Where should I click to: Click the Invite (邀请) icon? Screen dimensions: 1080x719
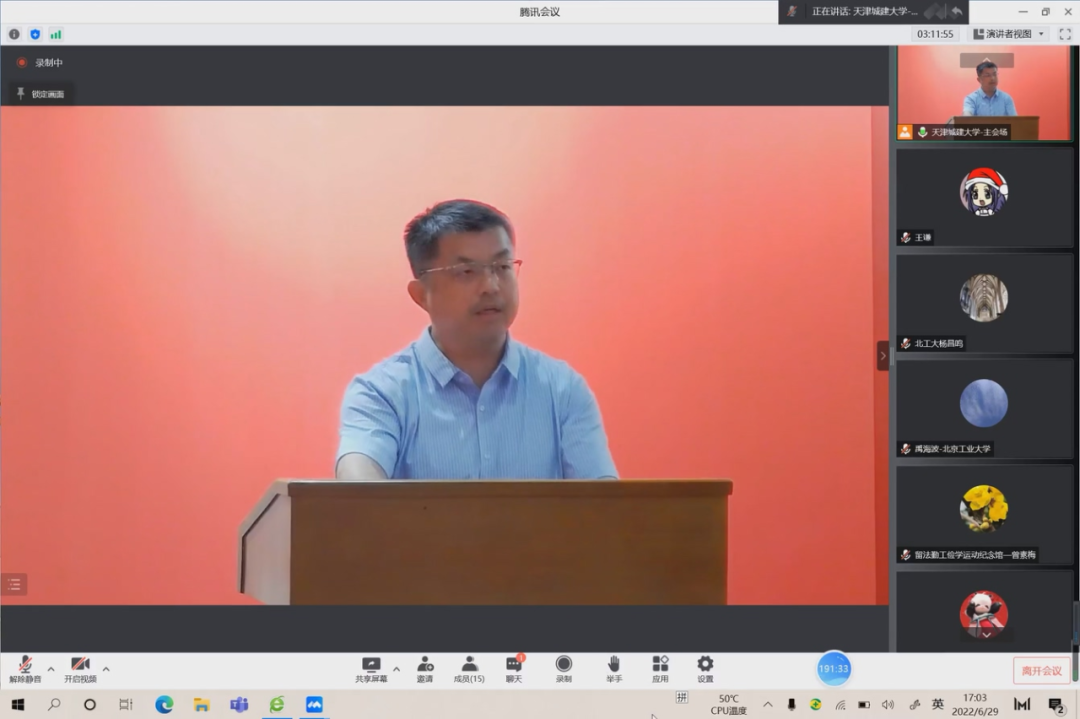pyautogui.click(x=425, y=668)
